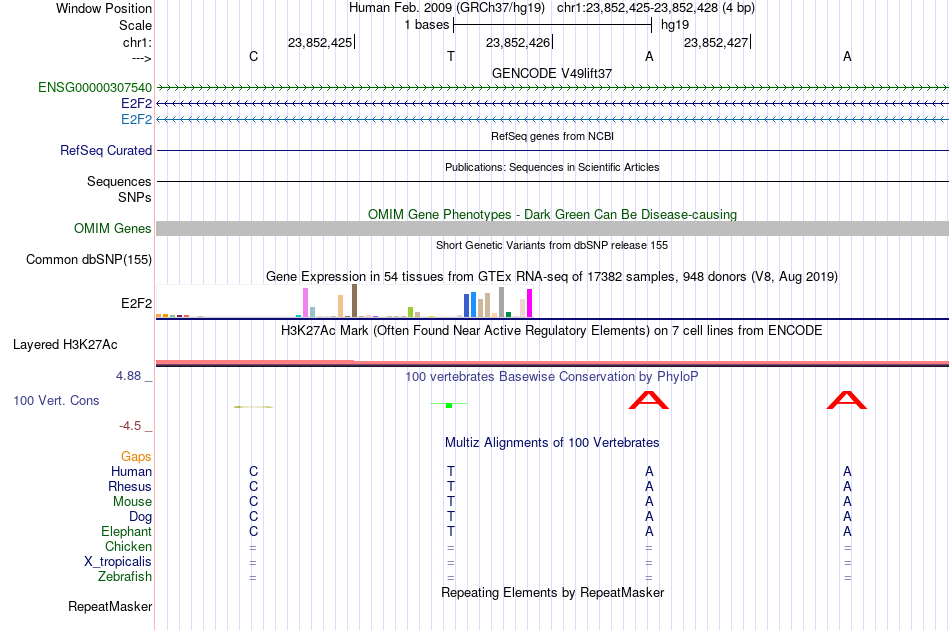The height and width of the screenshot is (630, 950).
Task: Click the 'OMIM Gene Phenotypes' green title
Action: pos(553,214)
